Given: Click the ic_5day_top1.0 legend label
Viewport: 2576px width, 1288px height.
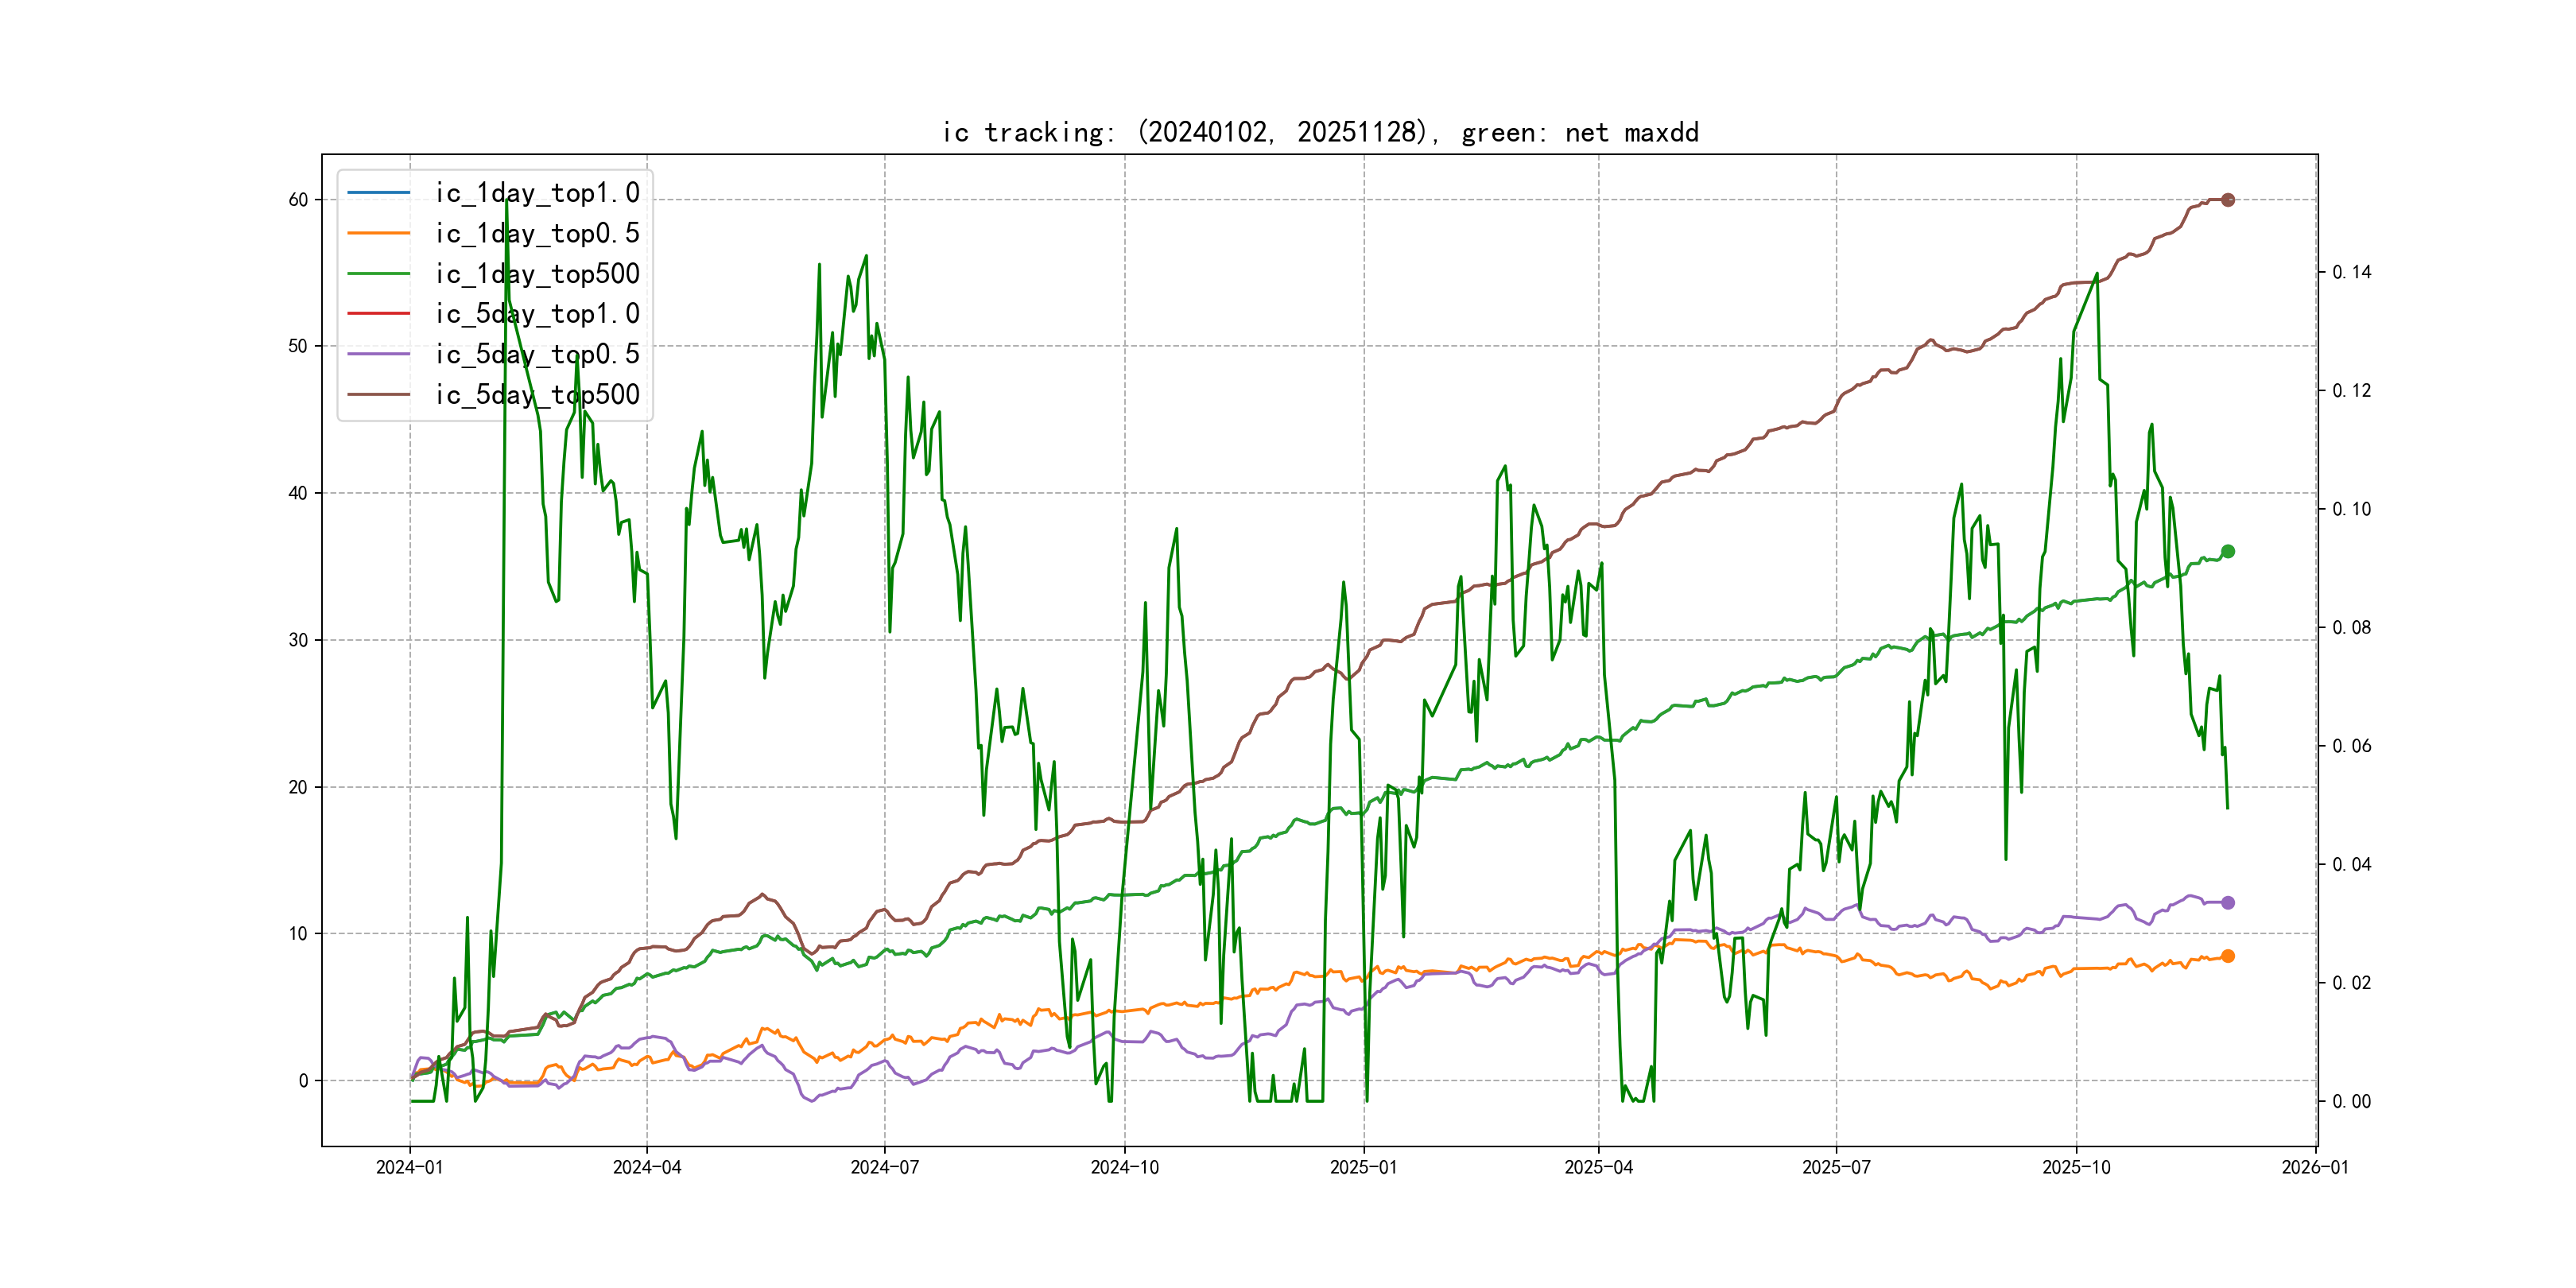Looking at the screenshot, I should [x=537, y=314].
